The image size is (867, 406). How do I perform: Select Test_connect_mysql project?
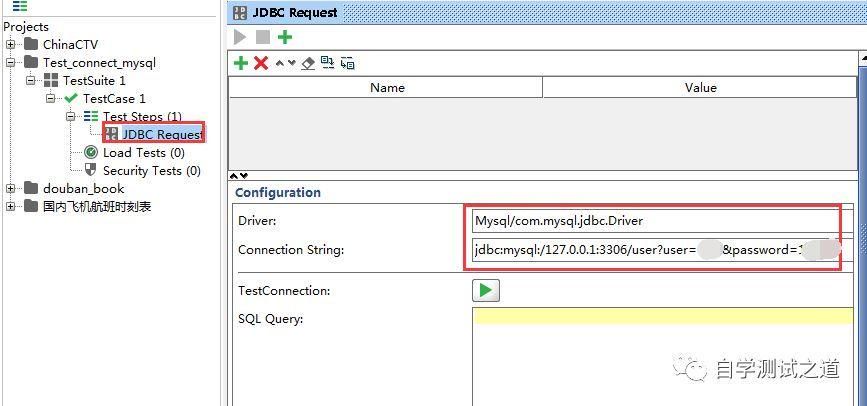click(x=100, y=63)
